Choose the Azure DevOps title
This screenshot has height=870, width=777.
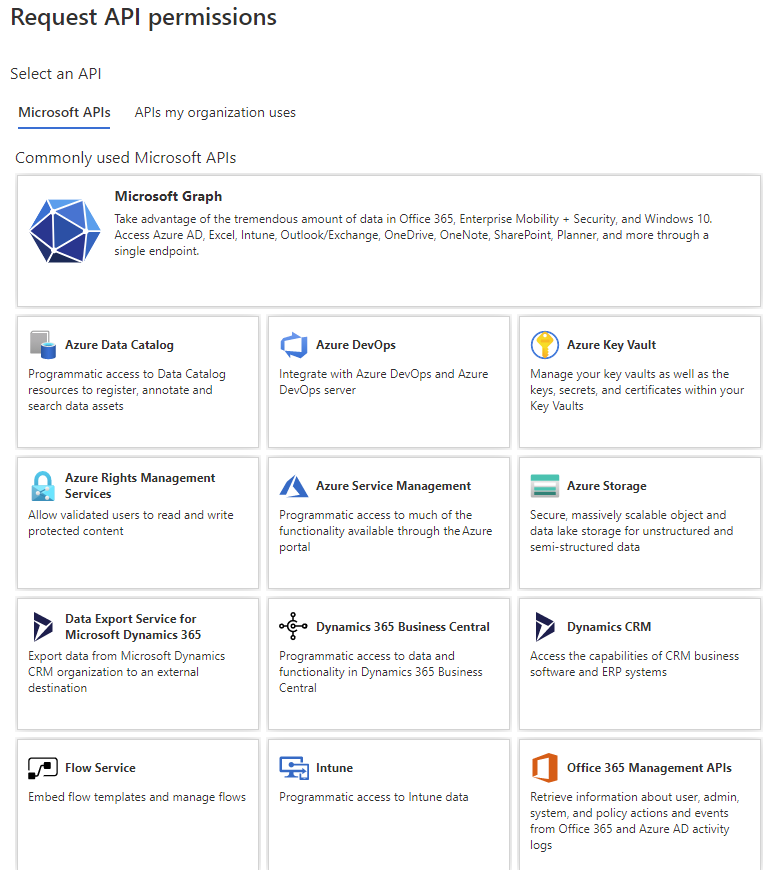point(356,345)
